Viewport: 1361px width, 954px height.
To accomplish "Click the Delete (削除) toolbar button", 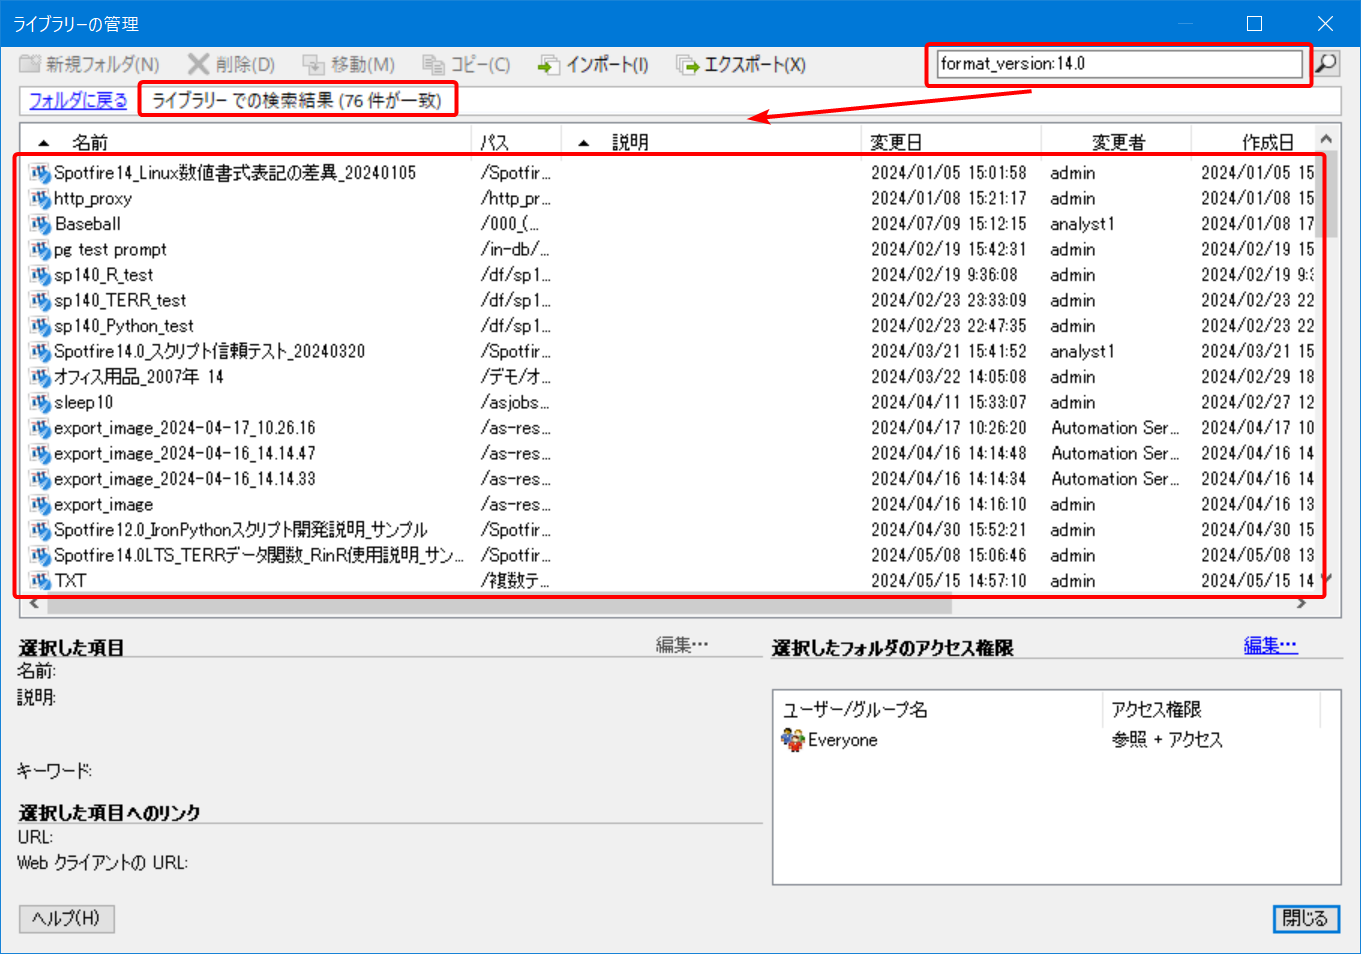I will pyautogui.click(x=231, y=64).
